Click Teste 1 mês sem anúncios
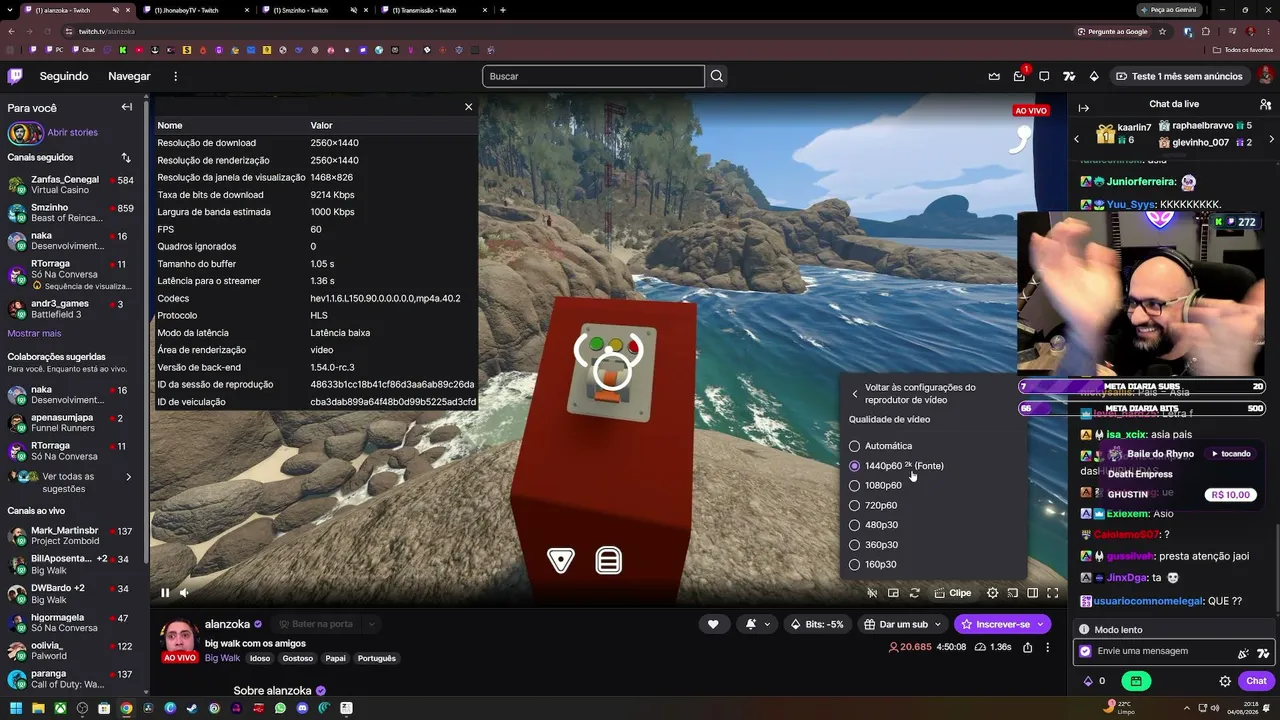The height and width of the screenshot is (720, 1280). coord(1179,76)
